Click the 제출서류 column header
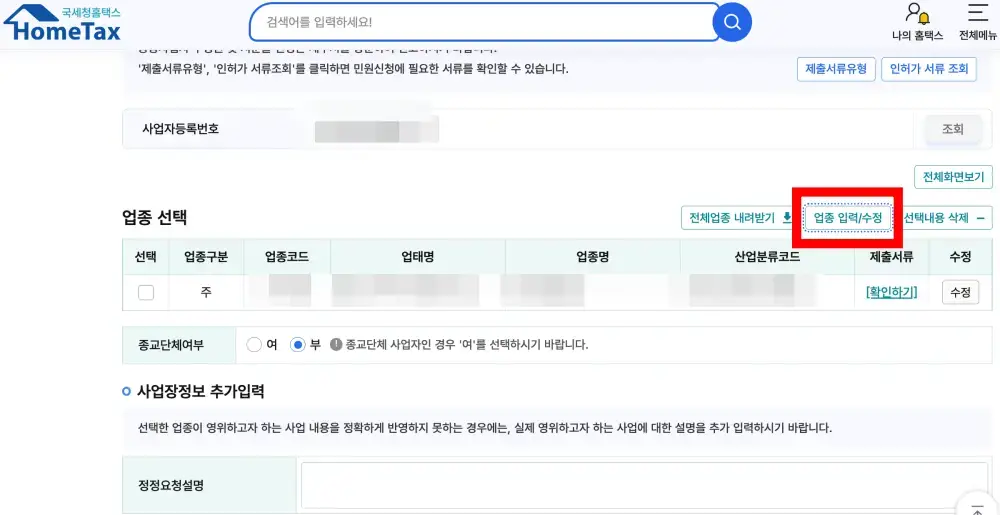Image resolution: width=1000 pixels, height=515 pixels. pyautogui.click(x=892, y=257)
